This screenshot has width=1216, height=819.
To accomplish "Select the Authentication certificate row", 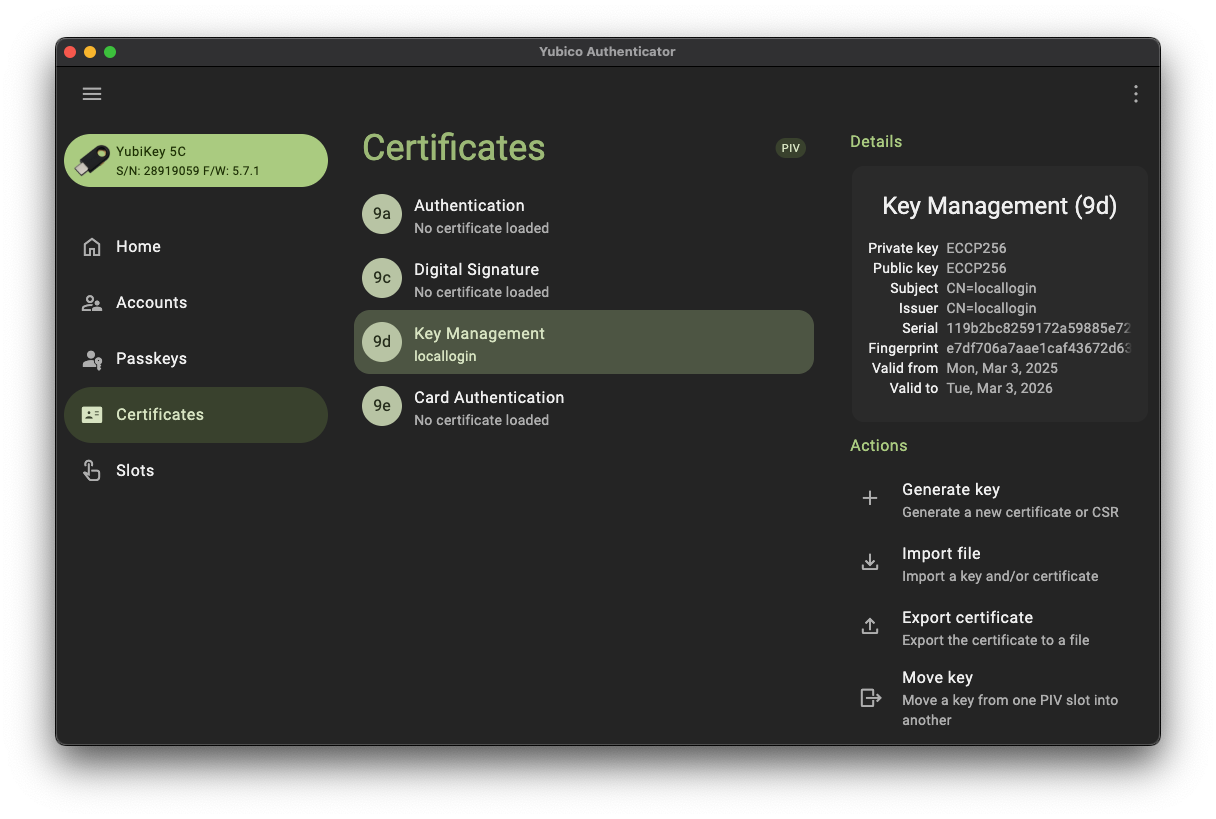I will tap(584, 214).
